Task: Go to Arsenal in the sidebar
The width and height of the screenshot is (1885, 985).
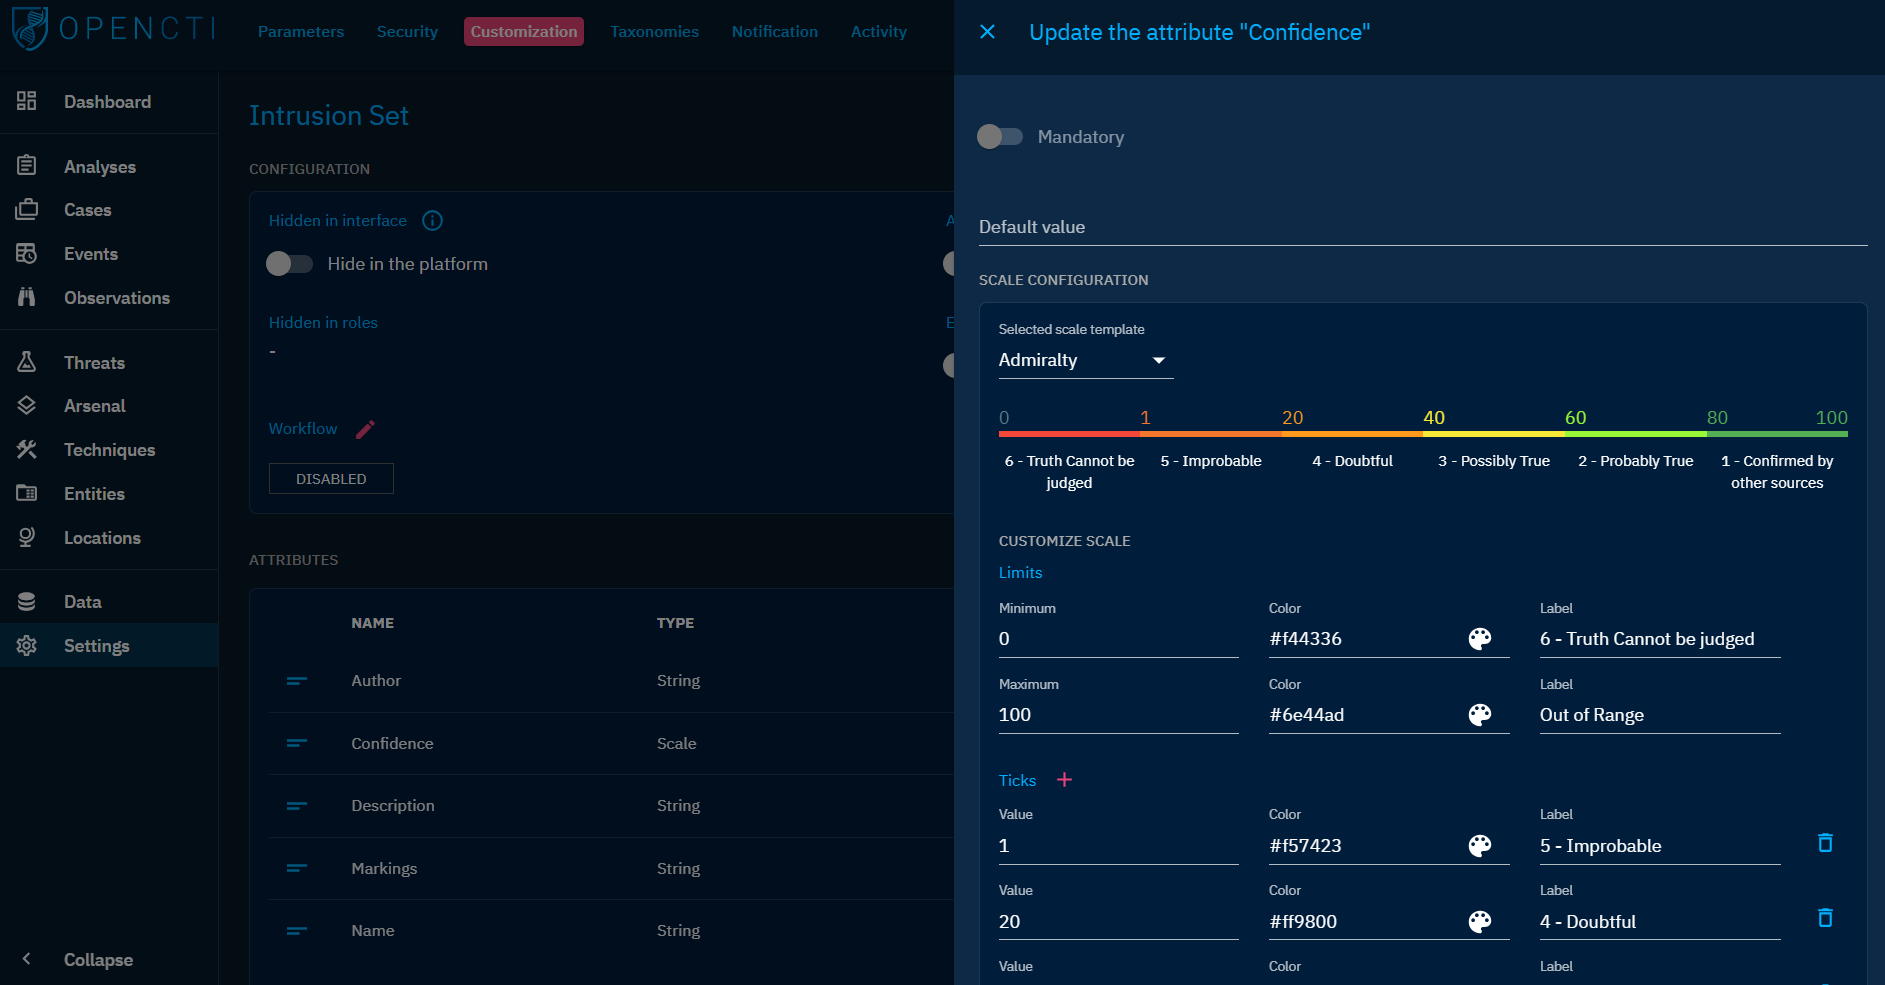Action: [94, 406]
